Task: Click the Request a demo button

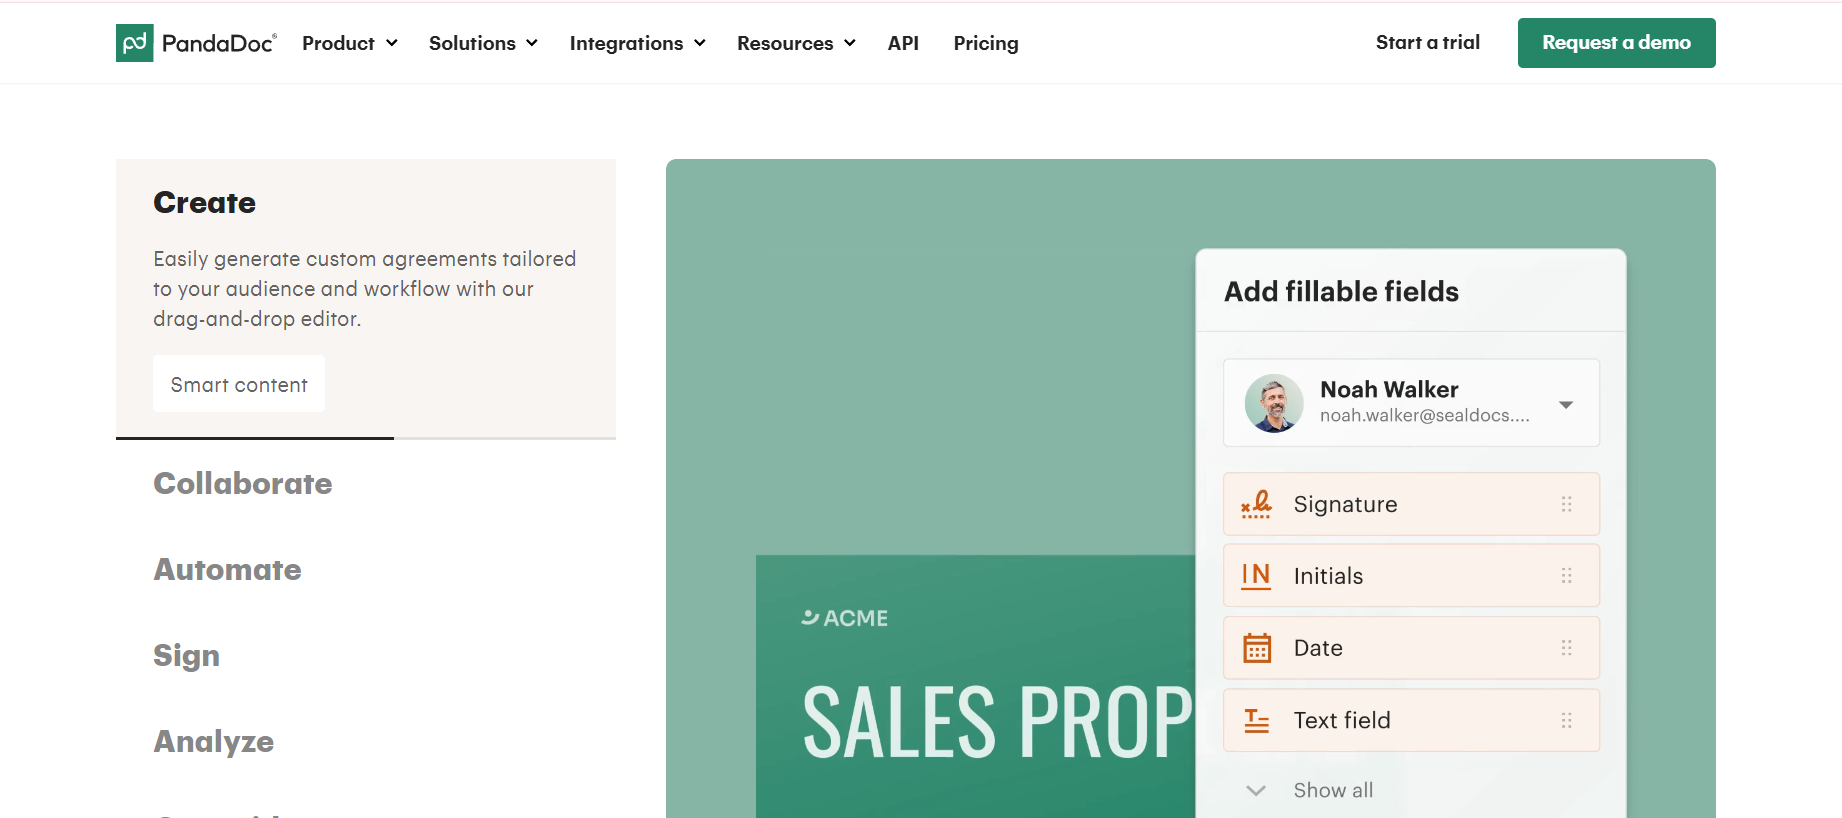Action: 1616,43
